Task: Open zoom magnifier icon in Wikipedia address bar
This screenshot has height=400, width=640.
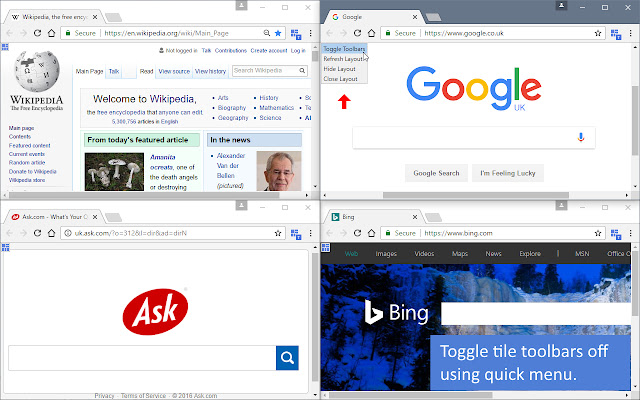Action: coord(267,33)
